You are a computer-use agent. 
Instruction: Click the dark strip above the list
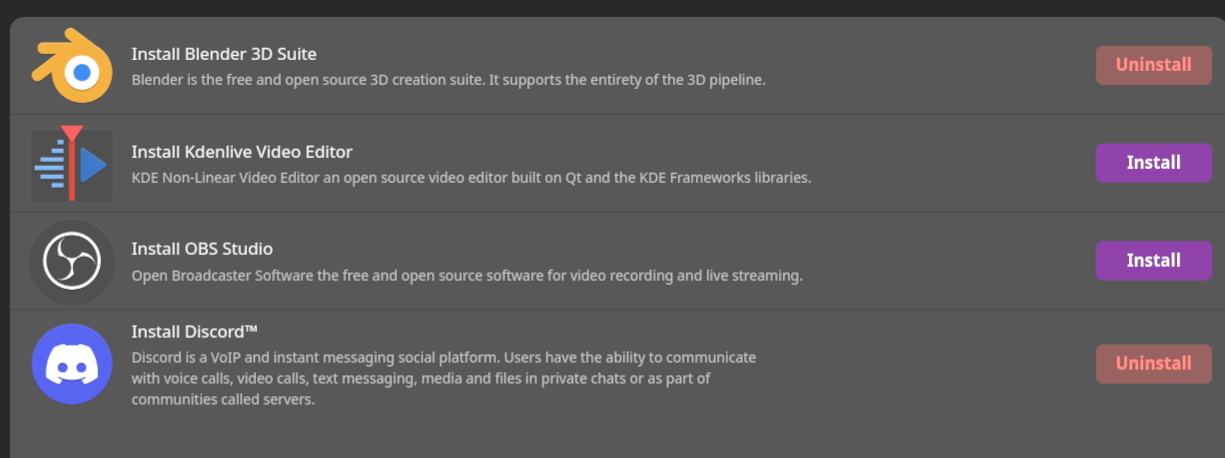pyautogui.click(x=612, y=7)
